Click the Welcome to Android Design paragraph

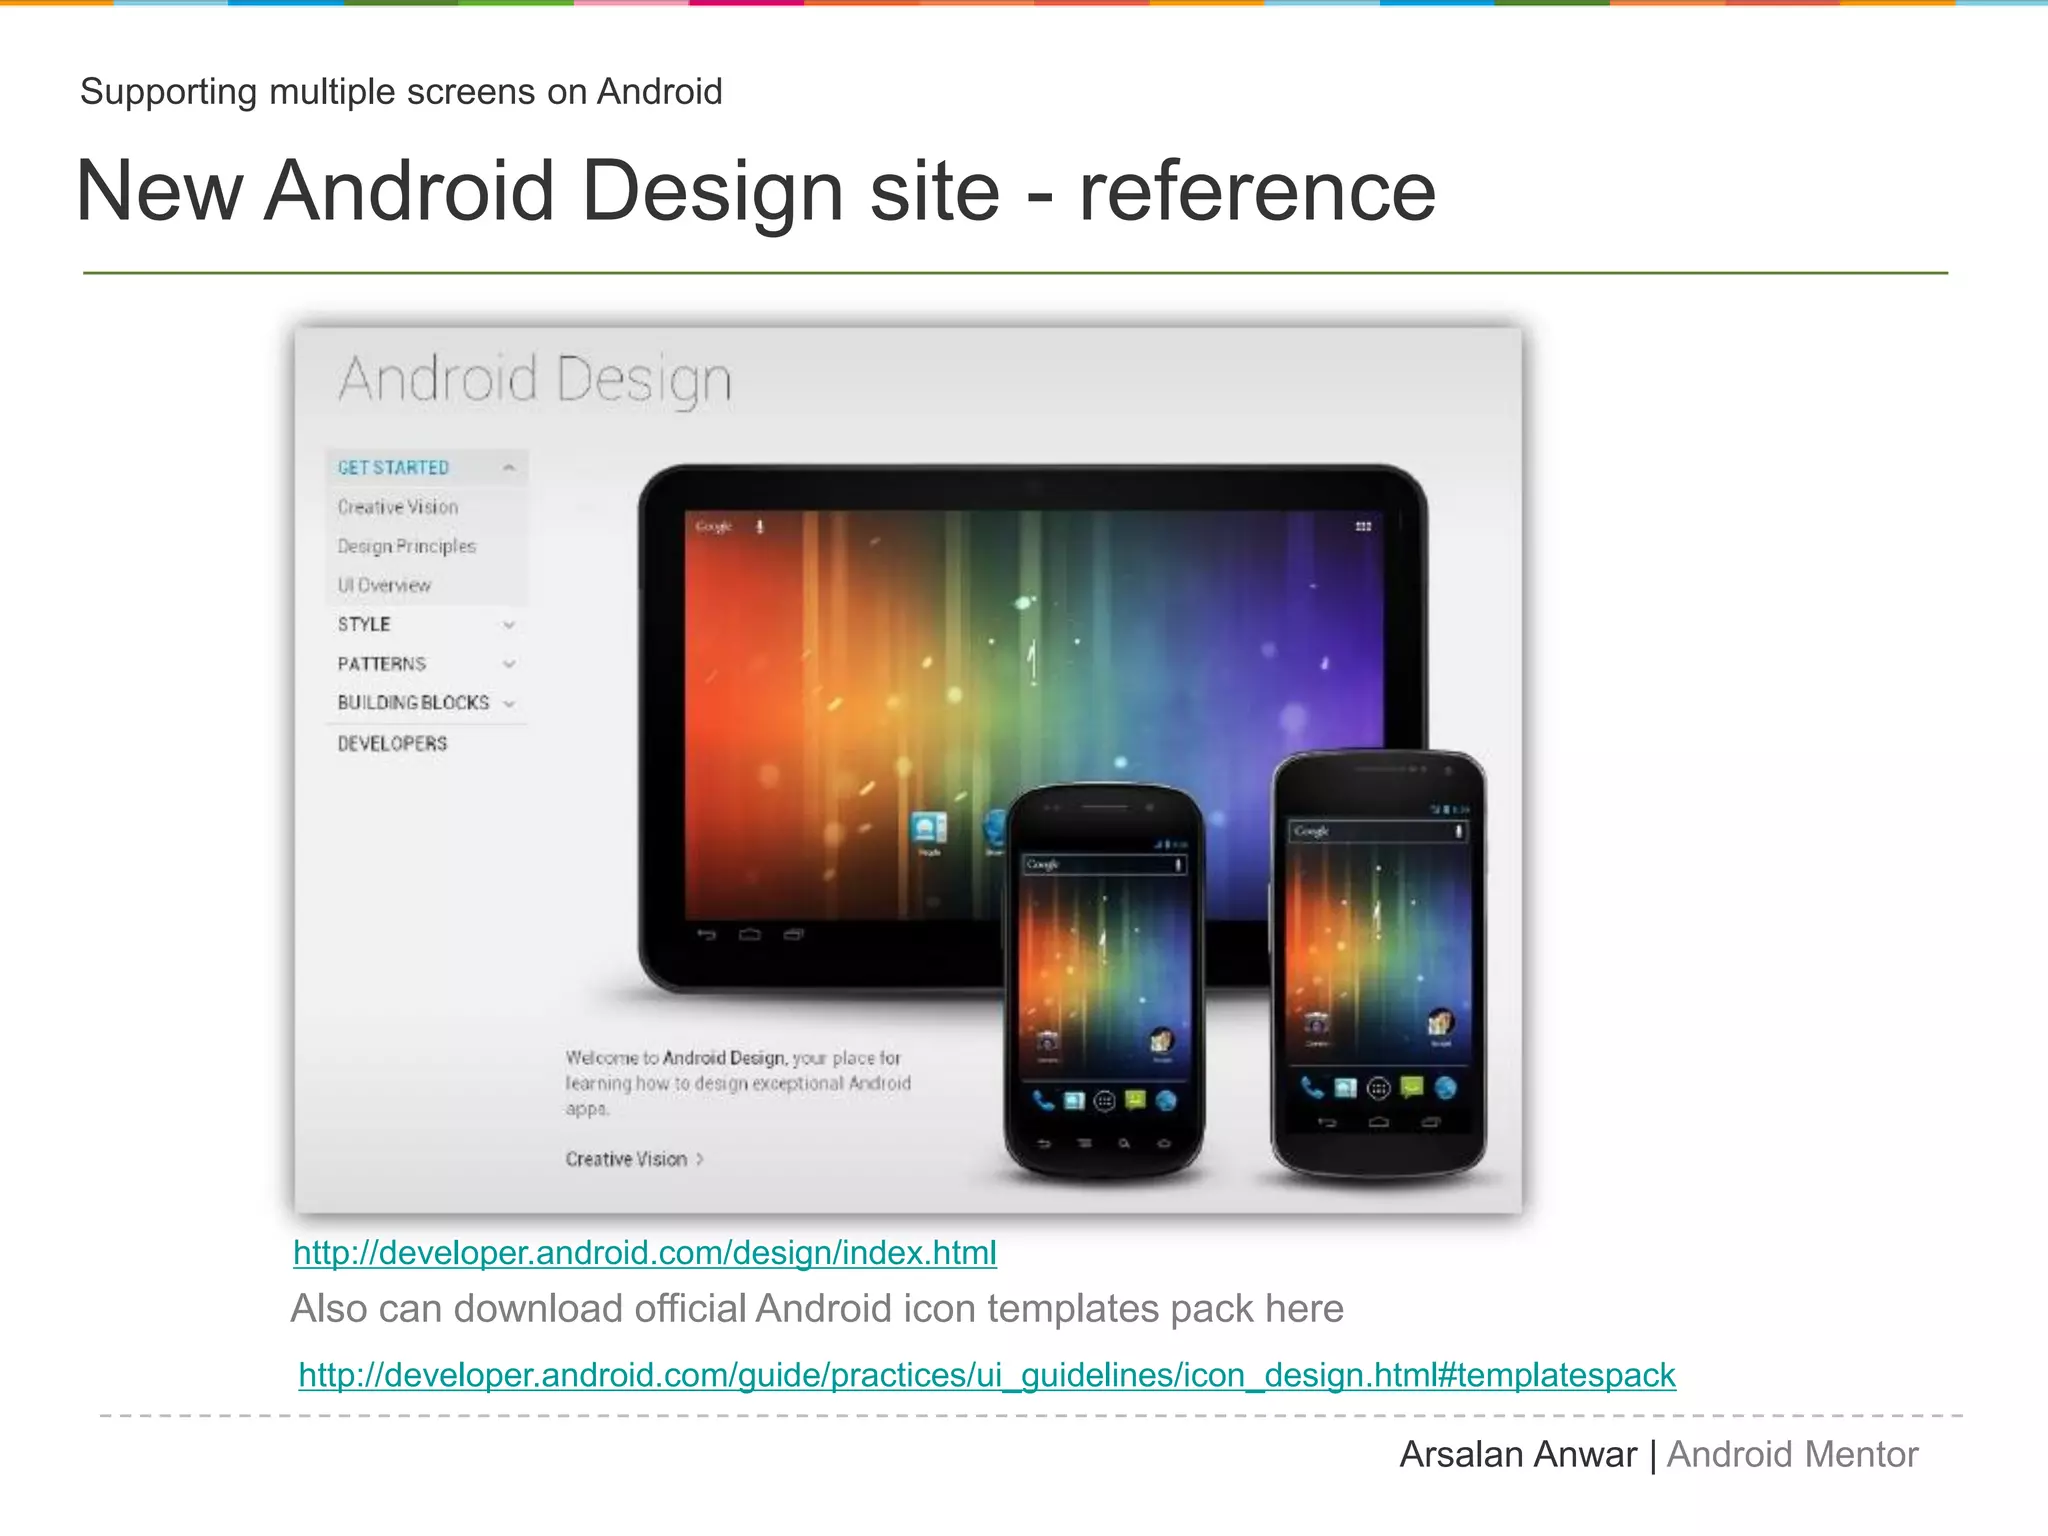738,1083
